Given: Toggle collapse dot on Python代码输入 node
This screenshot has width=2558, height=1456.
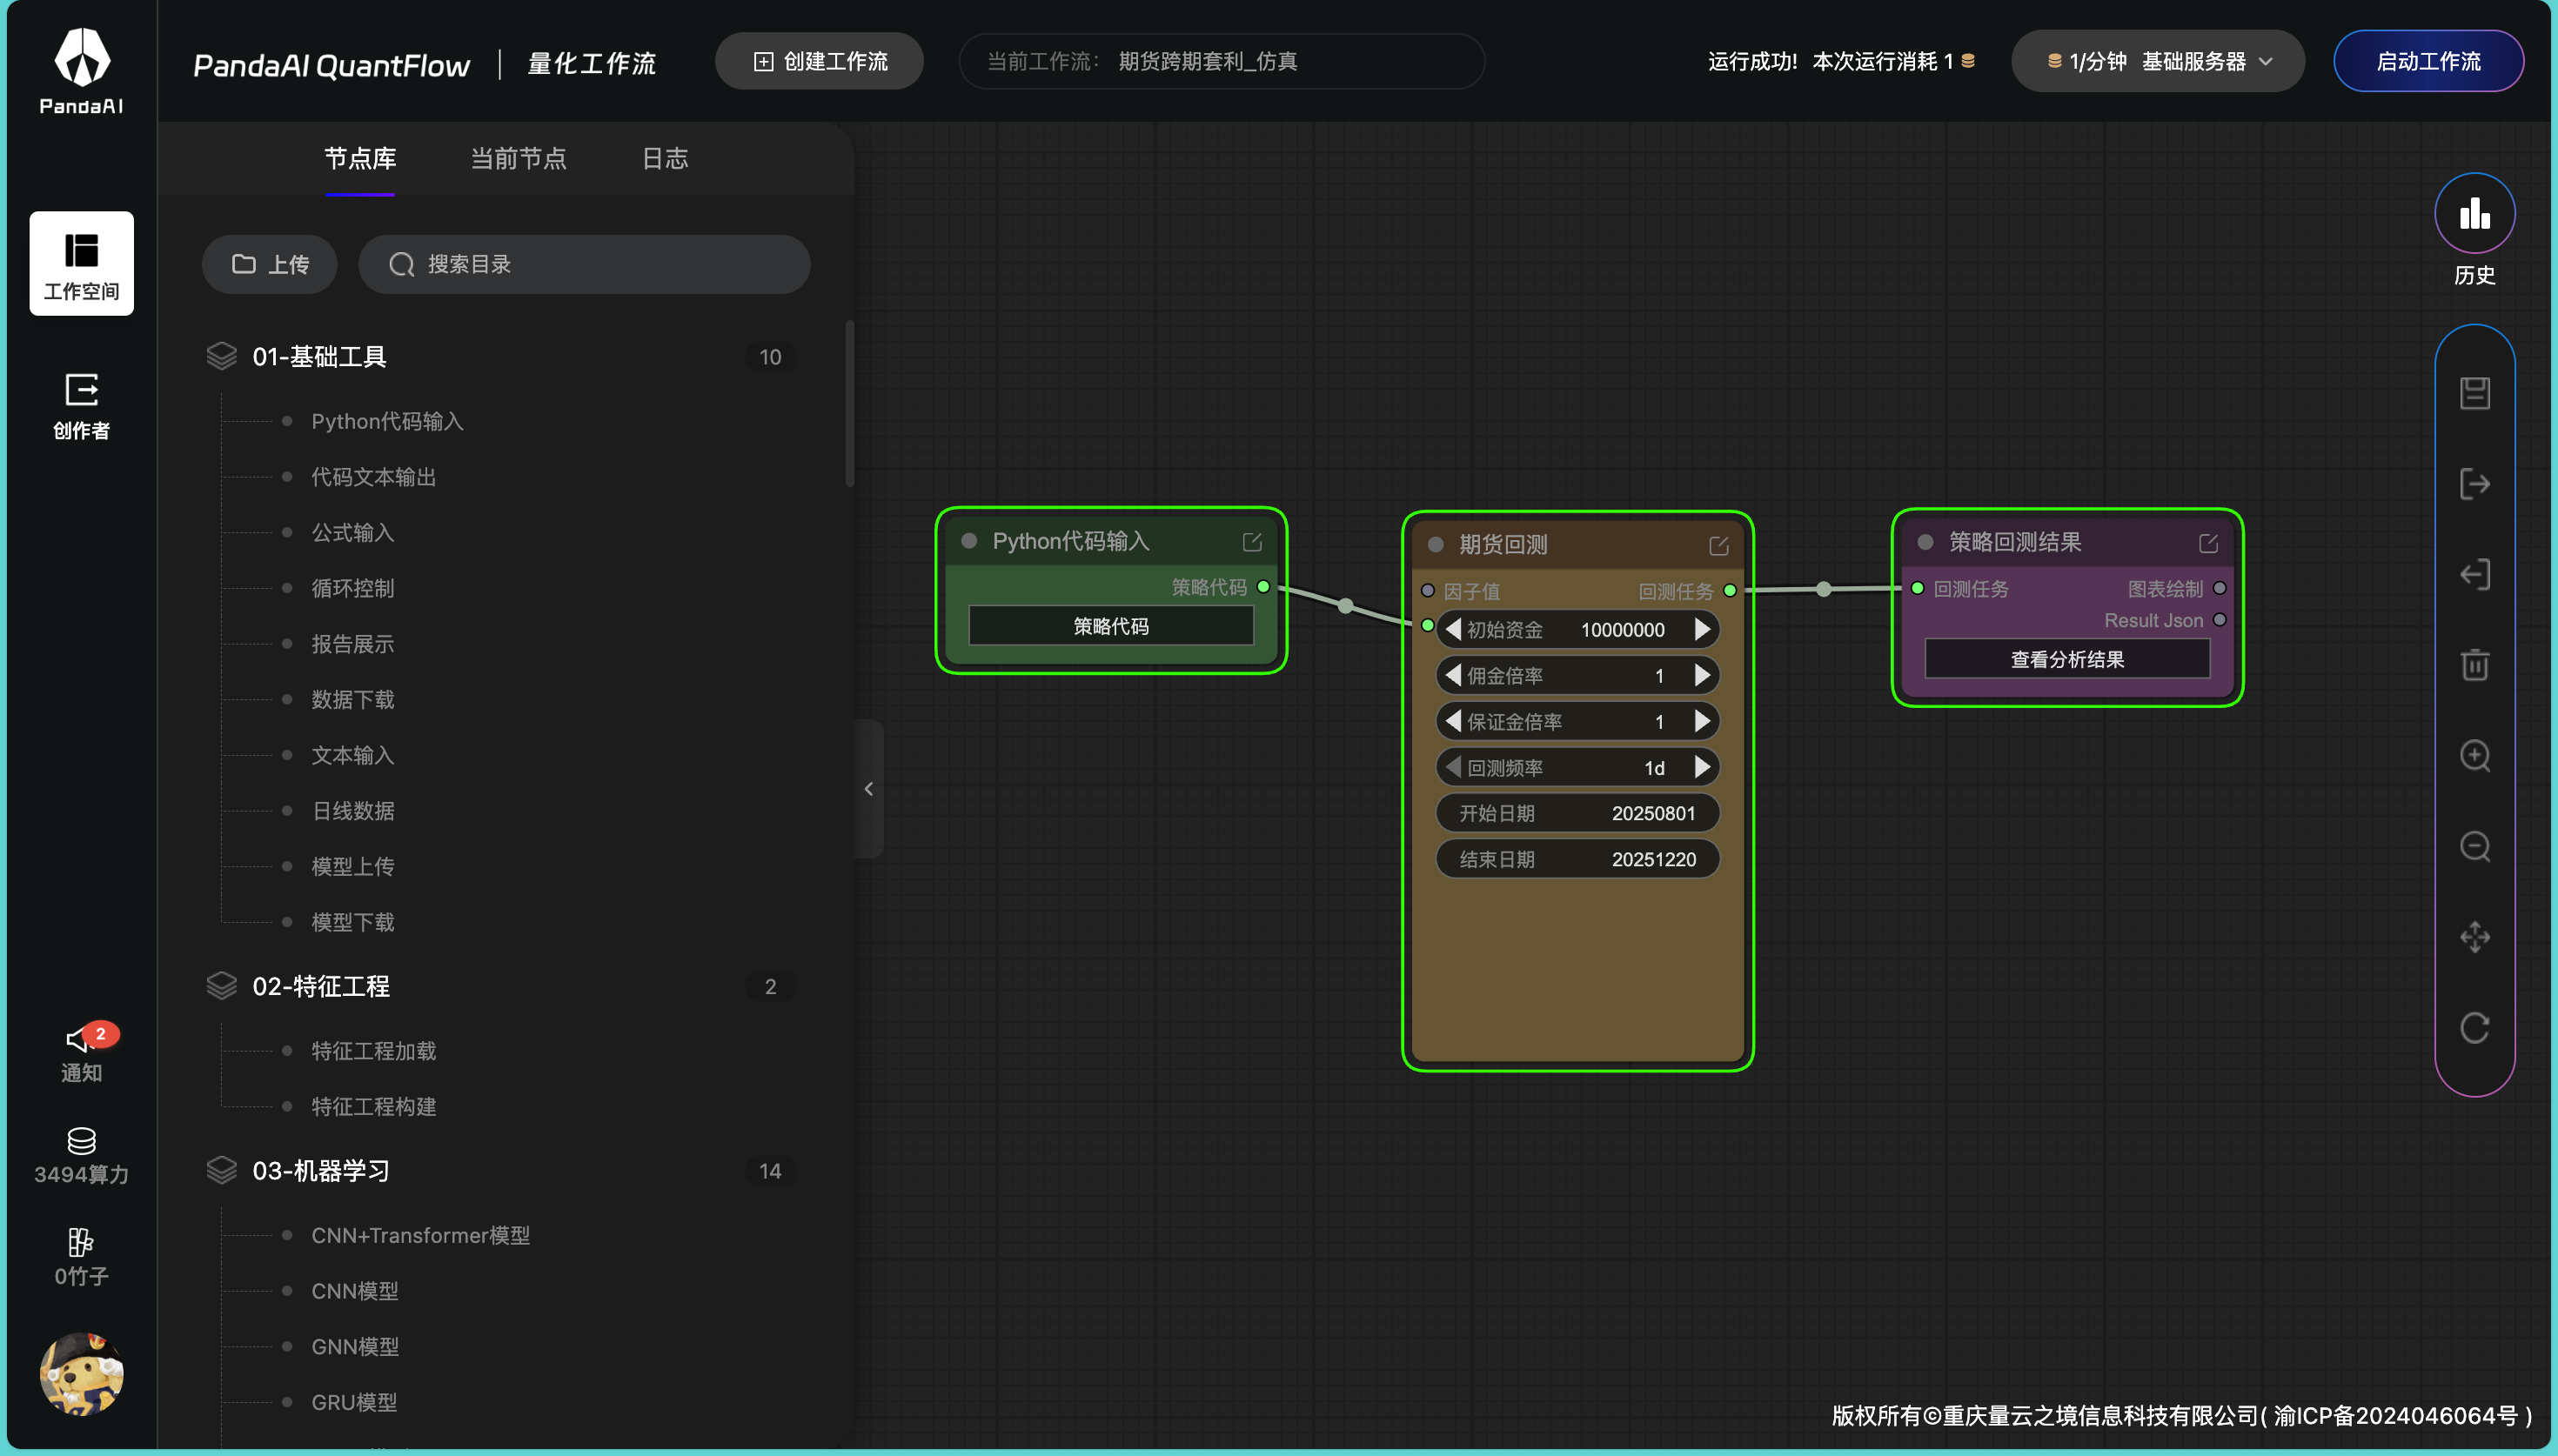Looking at the screenshot, I should coord(968,541).
